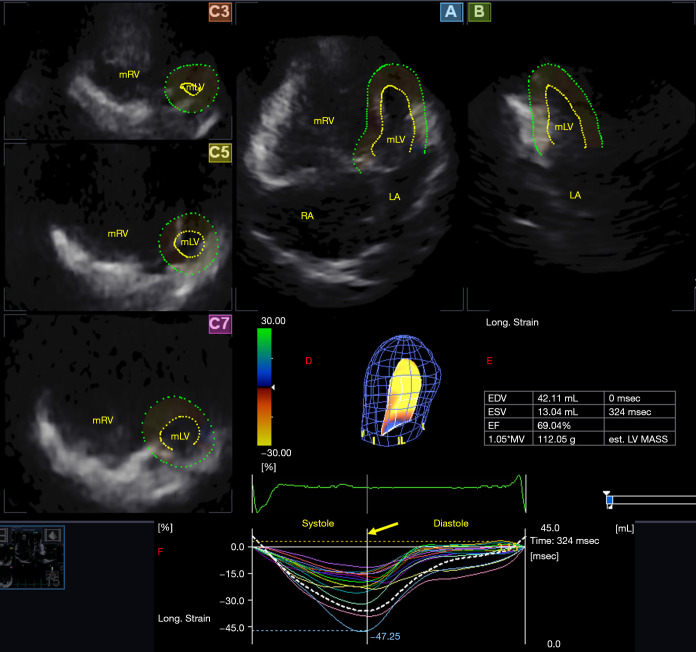
Task: Click the triangle marker above the blue slider
Action: point(606,494)
